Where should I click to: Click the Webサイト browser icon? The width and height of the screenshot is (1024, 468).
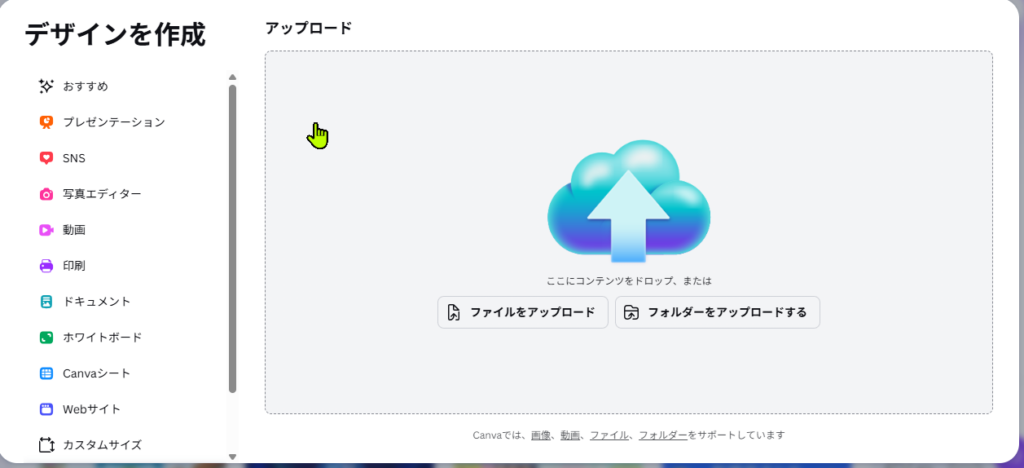(x=46, y=409)
